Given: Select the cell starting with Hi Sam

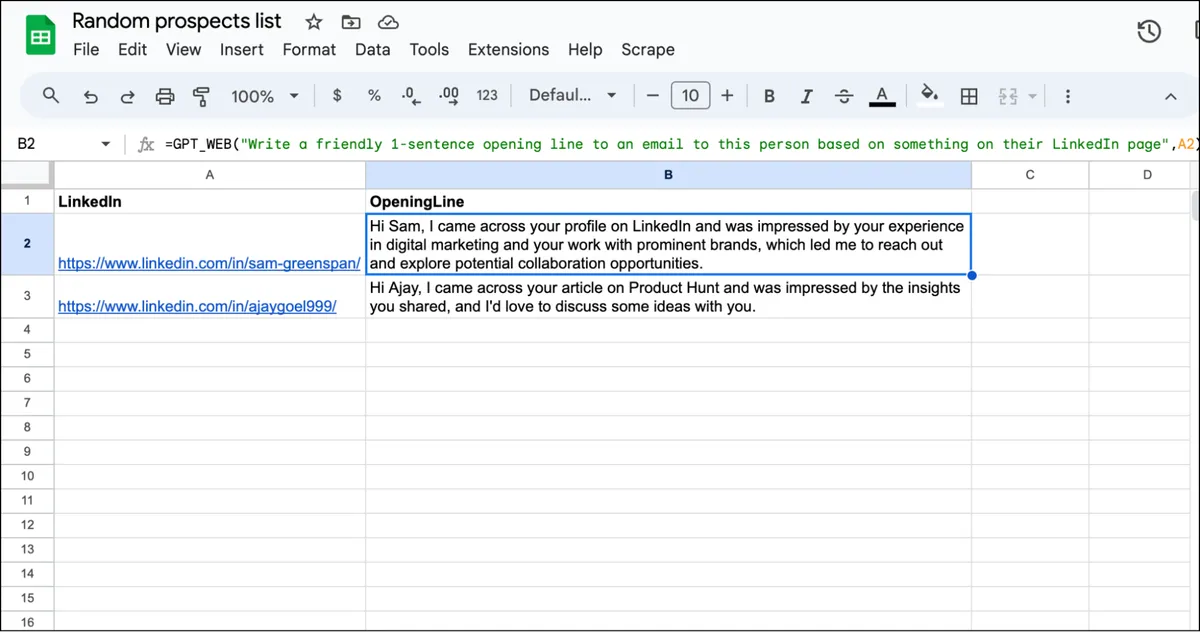Looking at the screenshot, I should 668,245.
